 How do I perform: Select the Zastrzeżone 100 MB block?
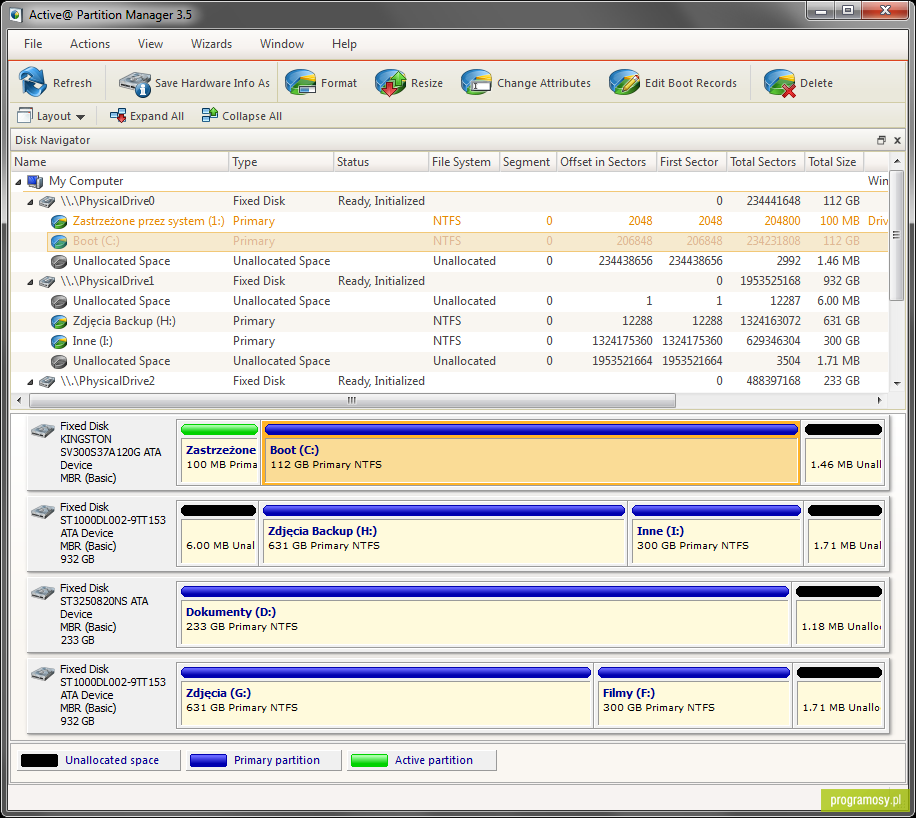click(x=219, y=453)
